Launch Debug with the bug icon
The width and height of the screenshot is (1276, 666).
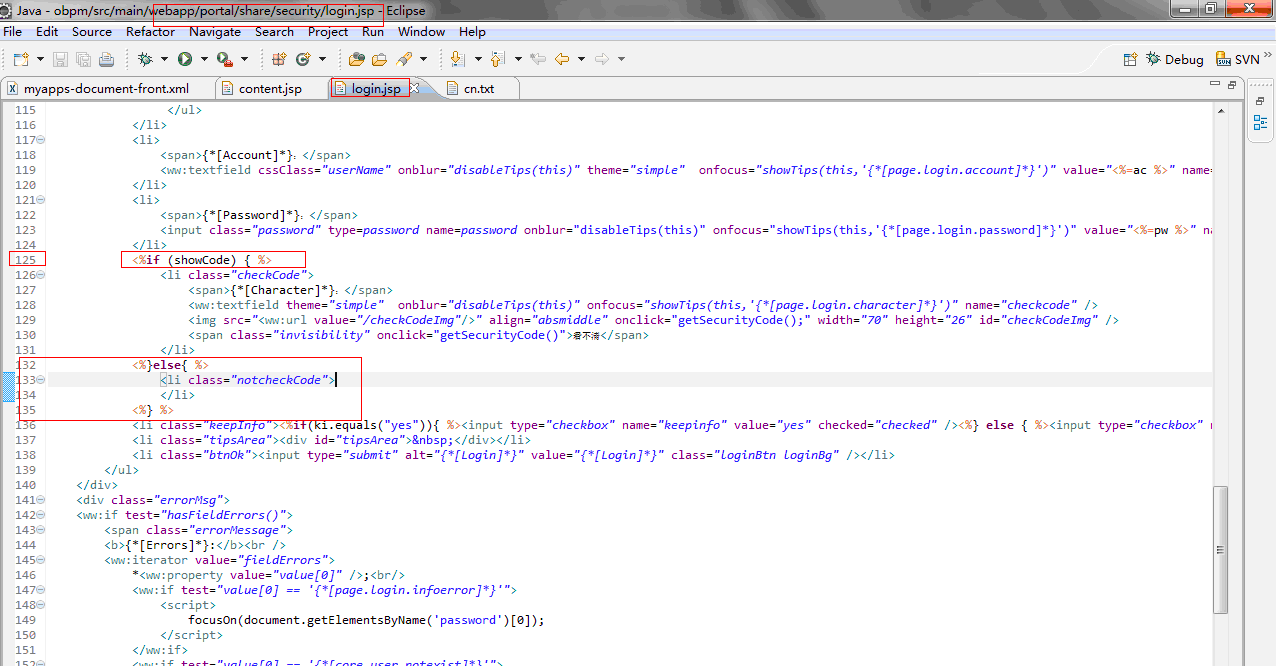pyautogui.click(x=145, y=59)
